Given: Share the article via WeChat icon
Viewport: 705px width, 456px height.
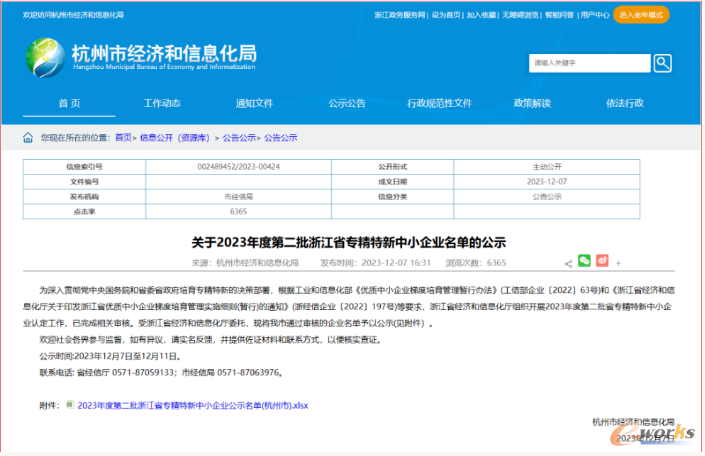Looking at the screenshot, I should point(585,262).
